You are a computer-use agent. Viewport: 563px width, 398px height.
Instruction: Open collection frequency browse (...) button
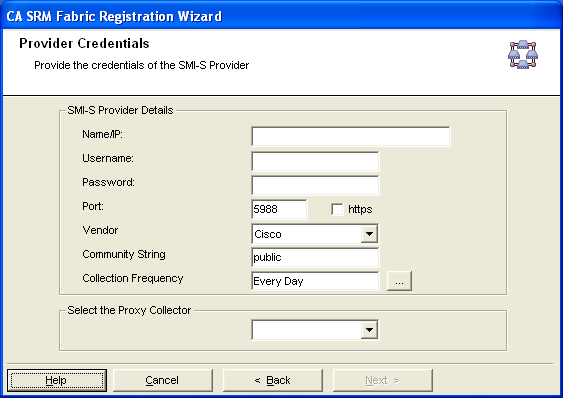[x=399, y=281]
